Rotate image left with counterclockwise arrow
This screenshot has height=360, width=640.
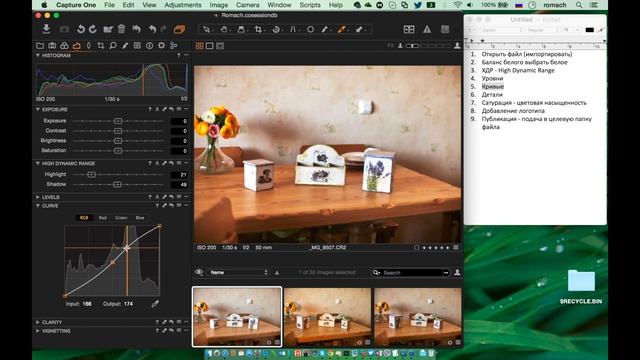coord(81,29)
